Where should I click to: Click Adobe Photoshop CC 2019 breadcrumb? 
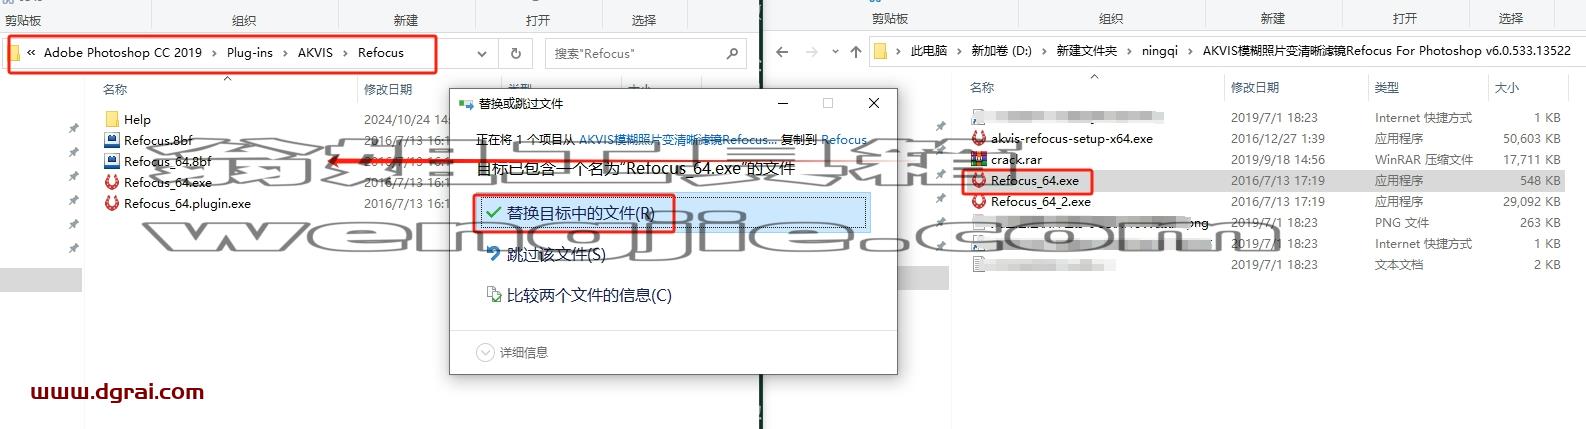(123, 52)
